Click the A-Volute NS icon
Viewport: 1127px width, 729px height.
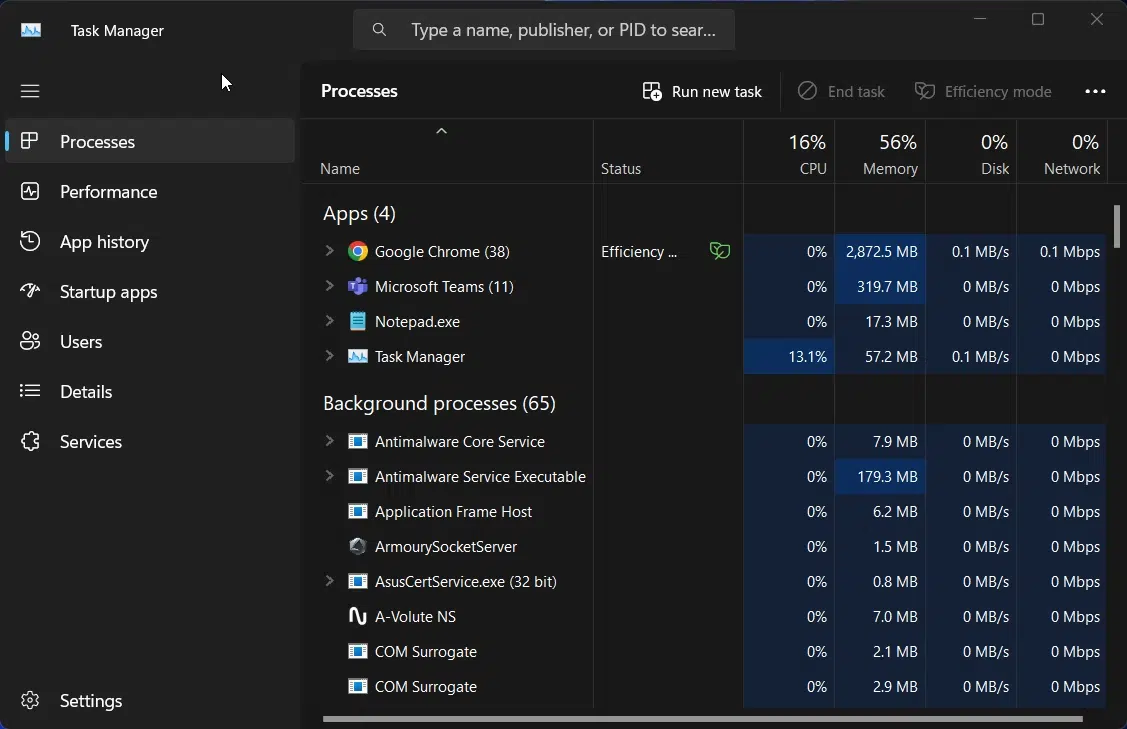pyautogui.click(x=357, y=616)
